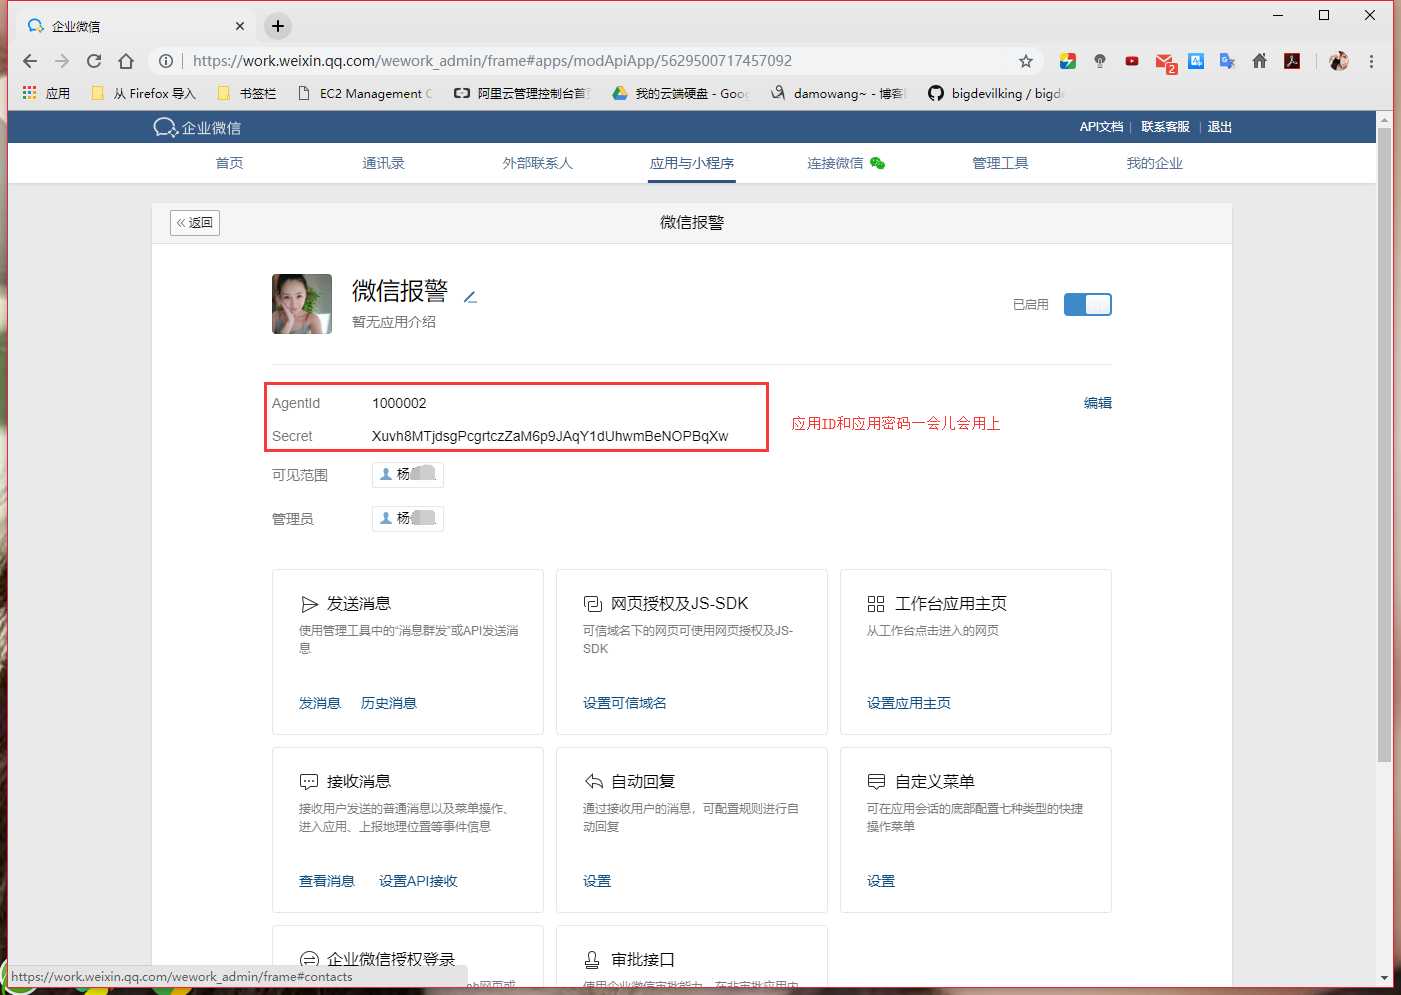This screenshot has width=1401, height=995.
Task: Click the 企业微信 logo in header
Action: coord(197,127)
